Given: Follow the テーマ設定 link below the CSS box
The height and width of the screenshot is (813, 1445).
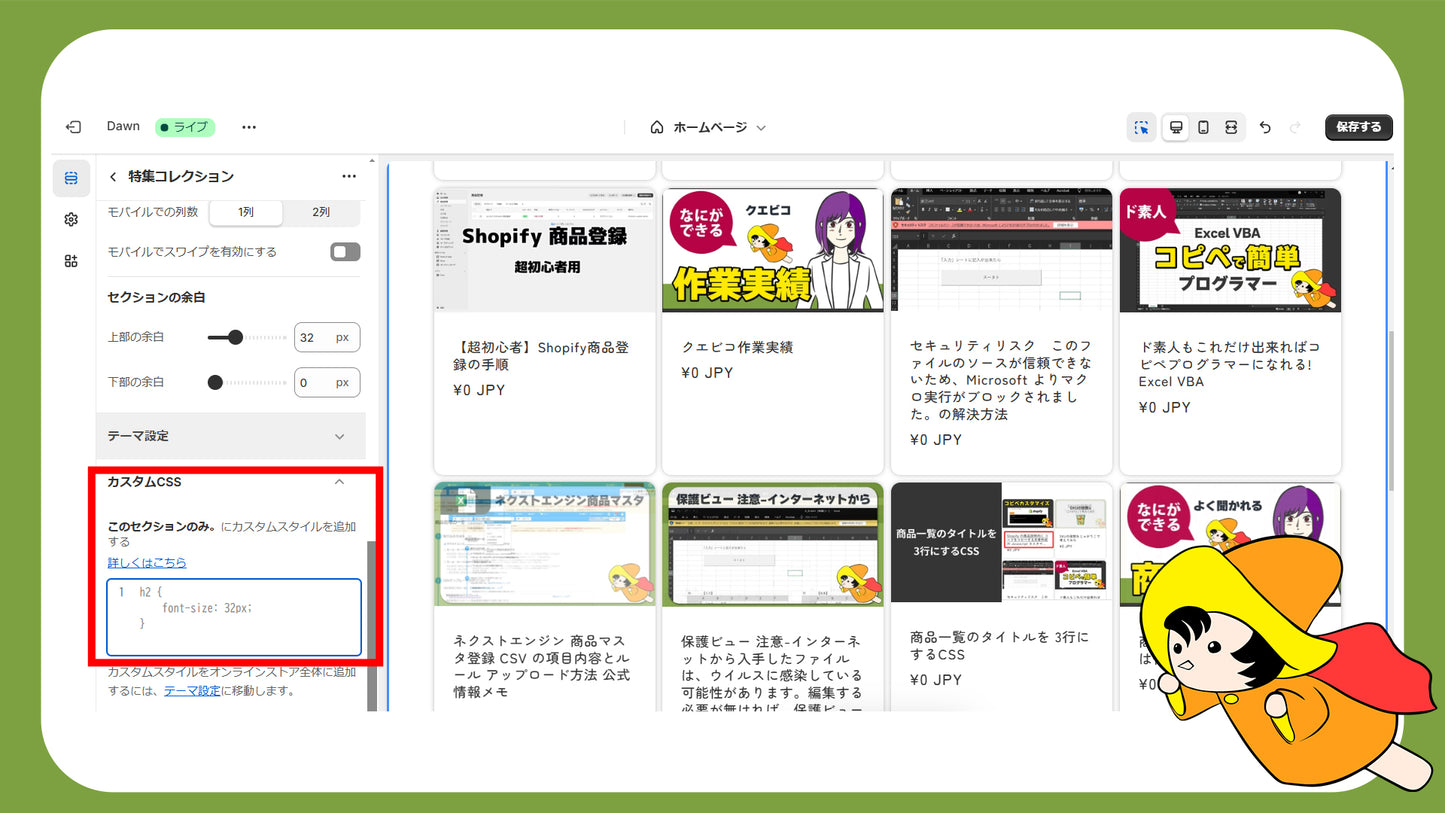Looking at the screenshot, I should coord(192,691).
